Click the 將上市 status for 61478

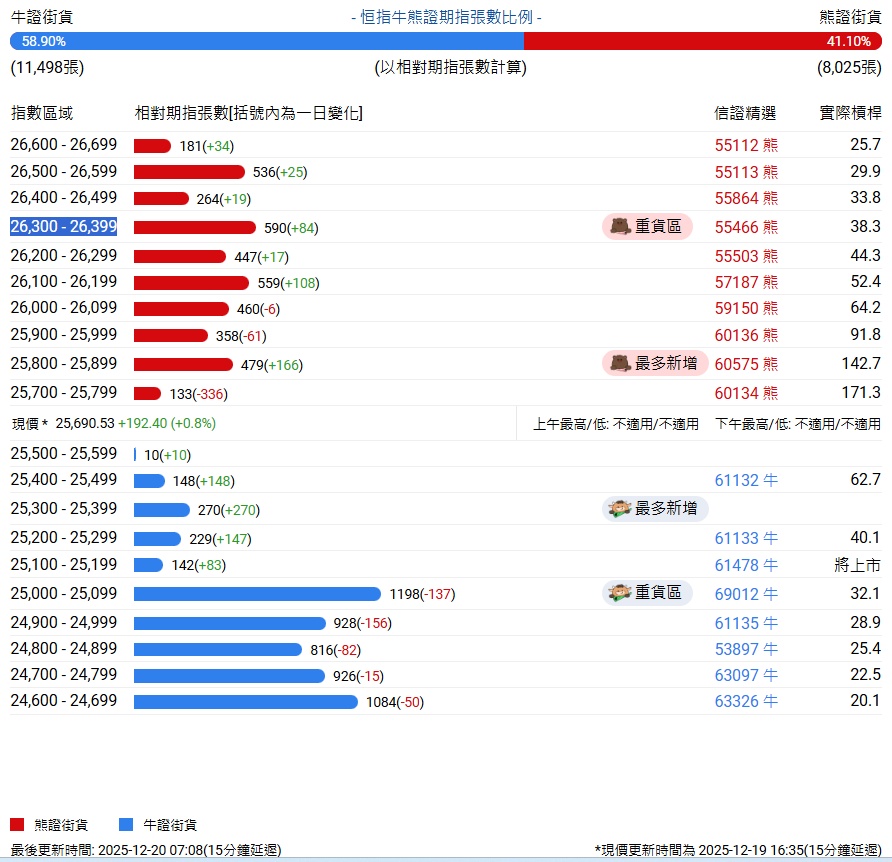pos(857,565)
